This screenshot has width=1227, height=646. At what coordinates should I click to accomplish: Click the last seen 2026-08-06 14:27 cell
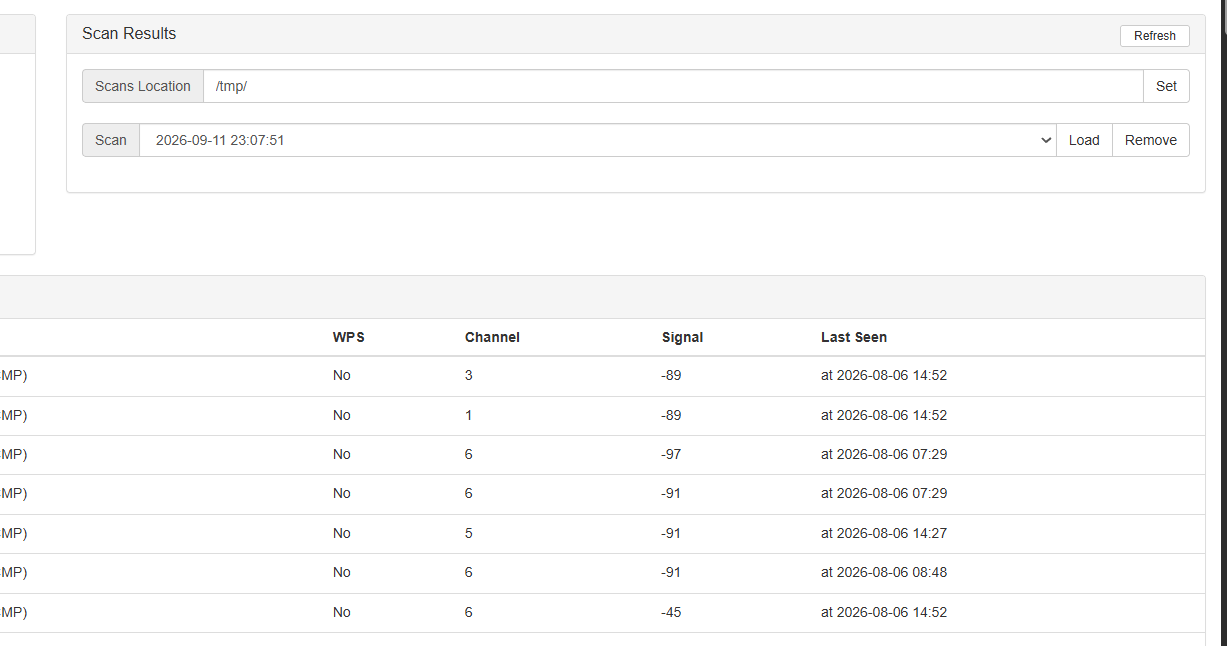click(884, 533)
